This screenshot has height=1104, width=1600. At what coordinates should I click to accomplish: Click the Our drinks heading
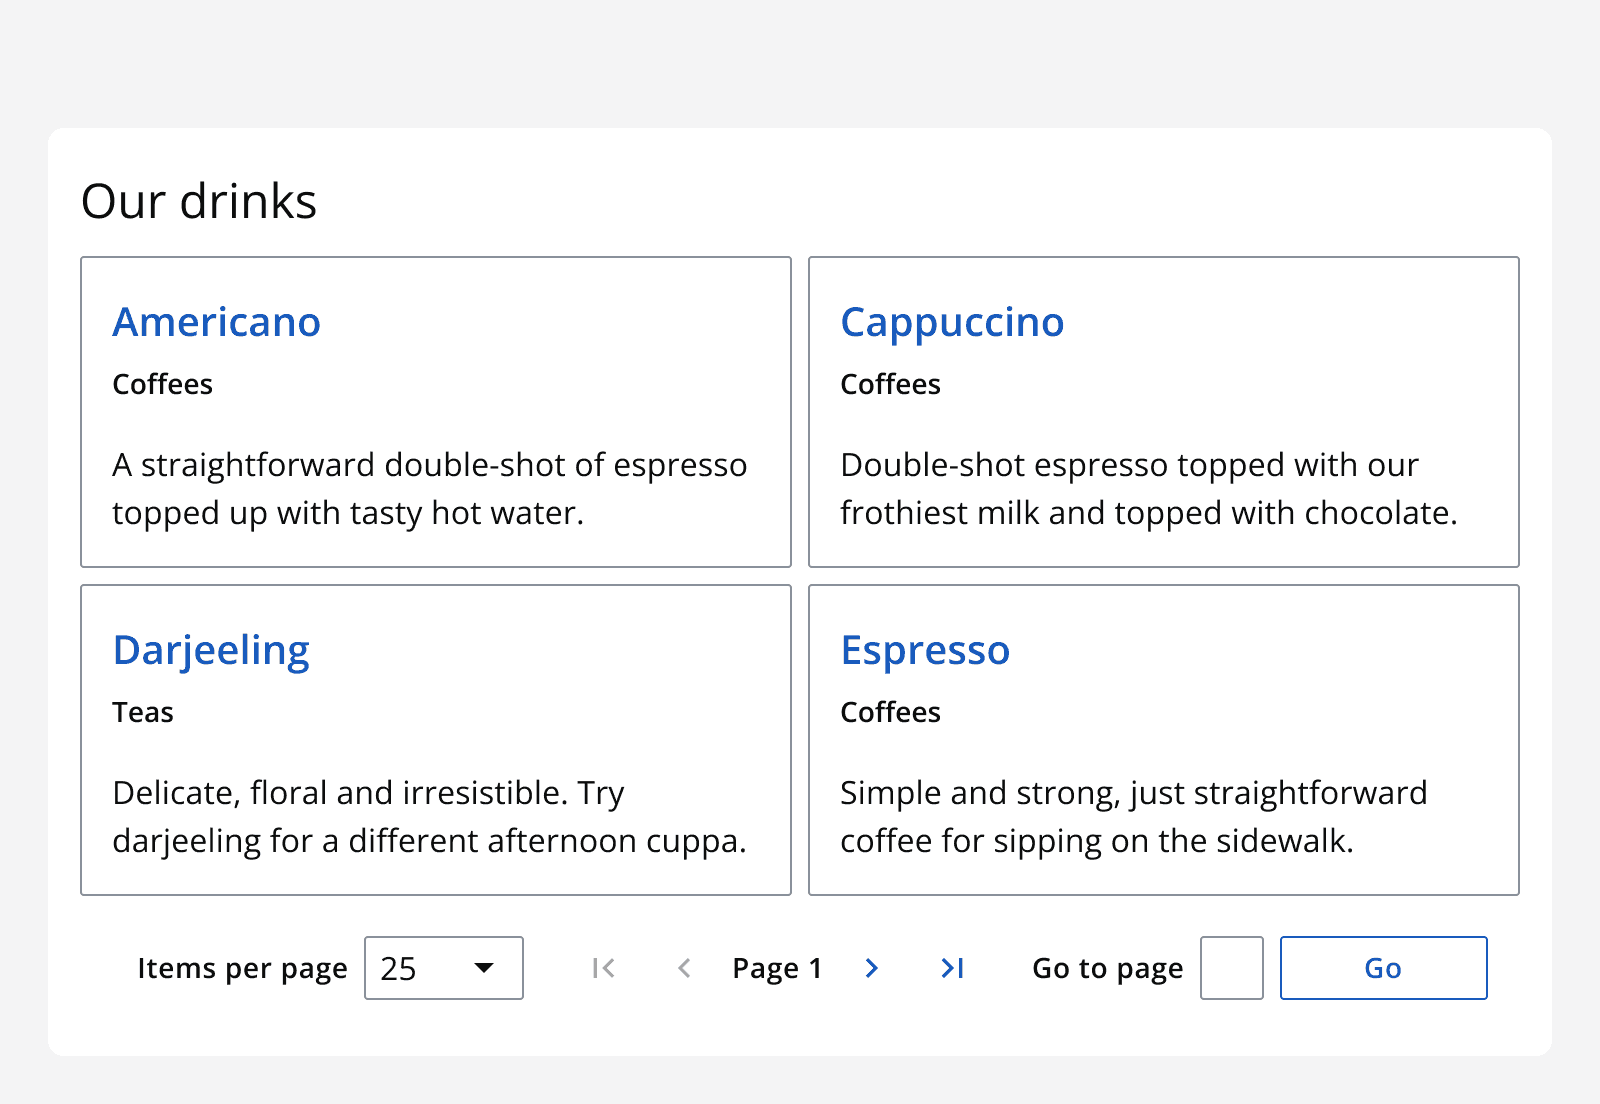click(x=199, y=200)
